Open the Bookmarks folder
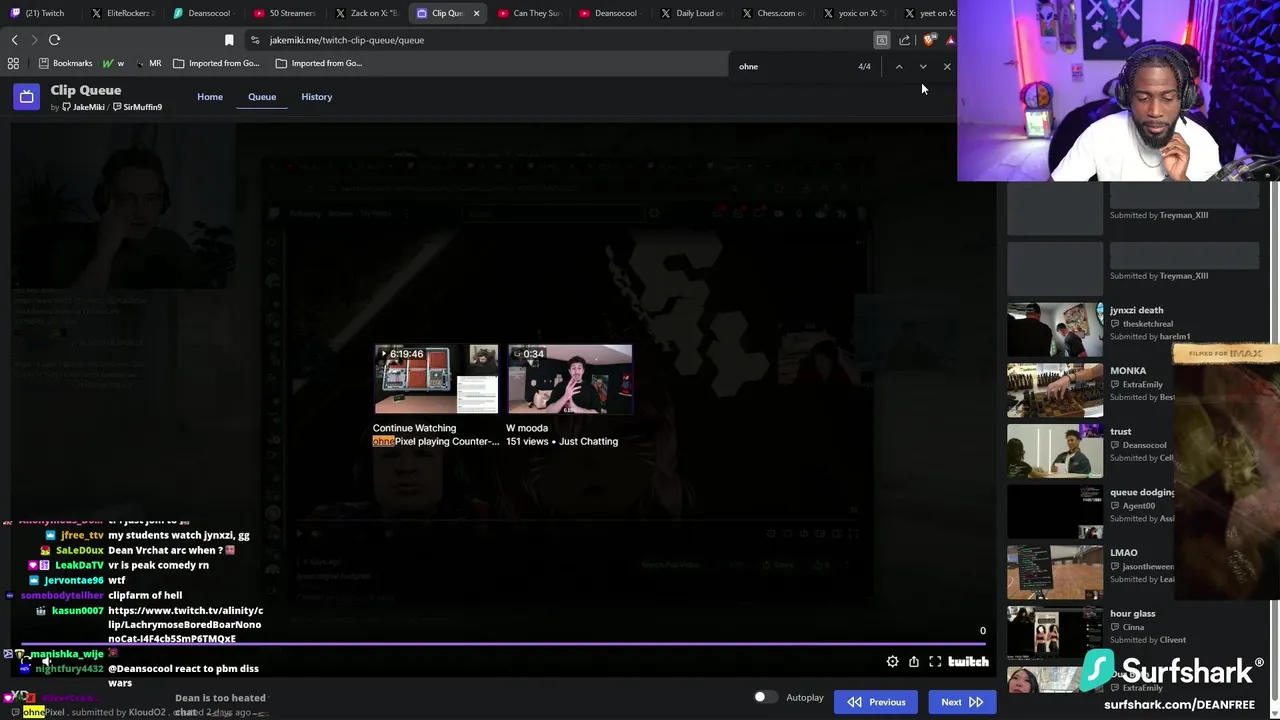Image resolution: width=1280 pixels, height=720 pixels. tap(65, 63)
